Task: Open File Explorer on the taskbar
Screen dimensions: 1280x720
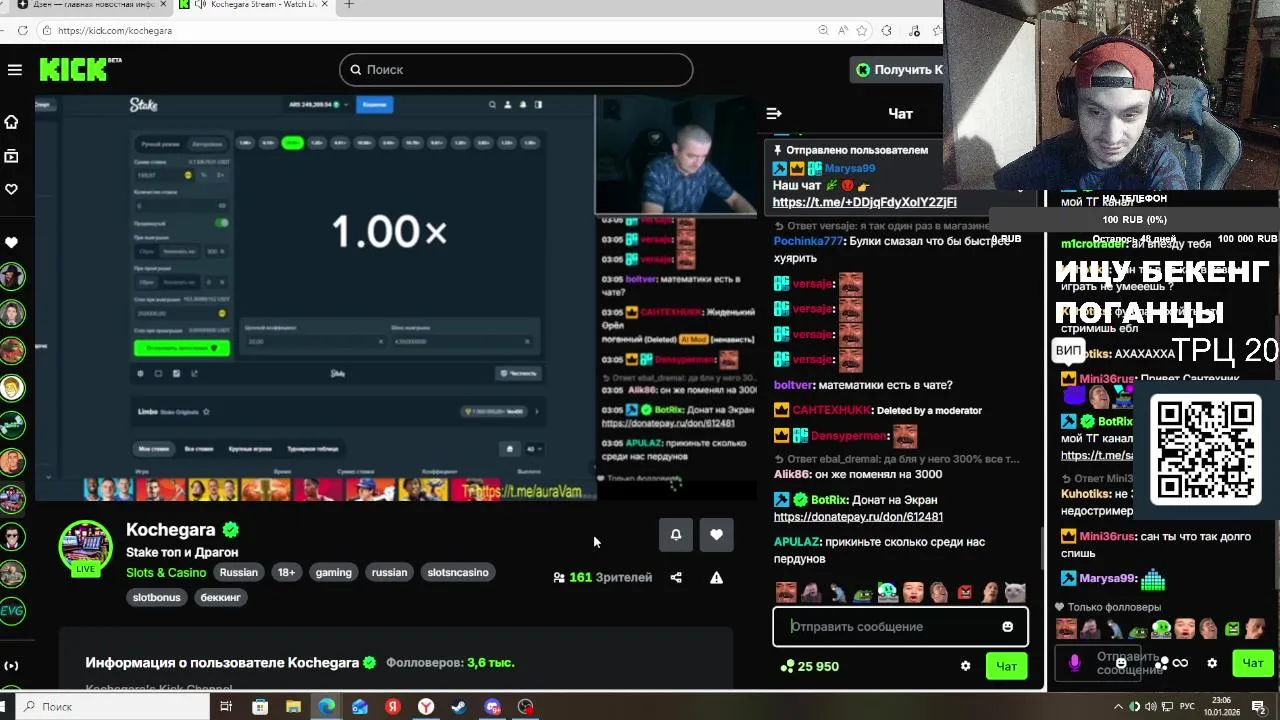Action: [x=293, y=707]
